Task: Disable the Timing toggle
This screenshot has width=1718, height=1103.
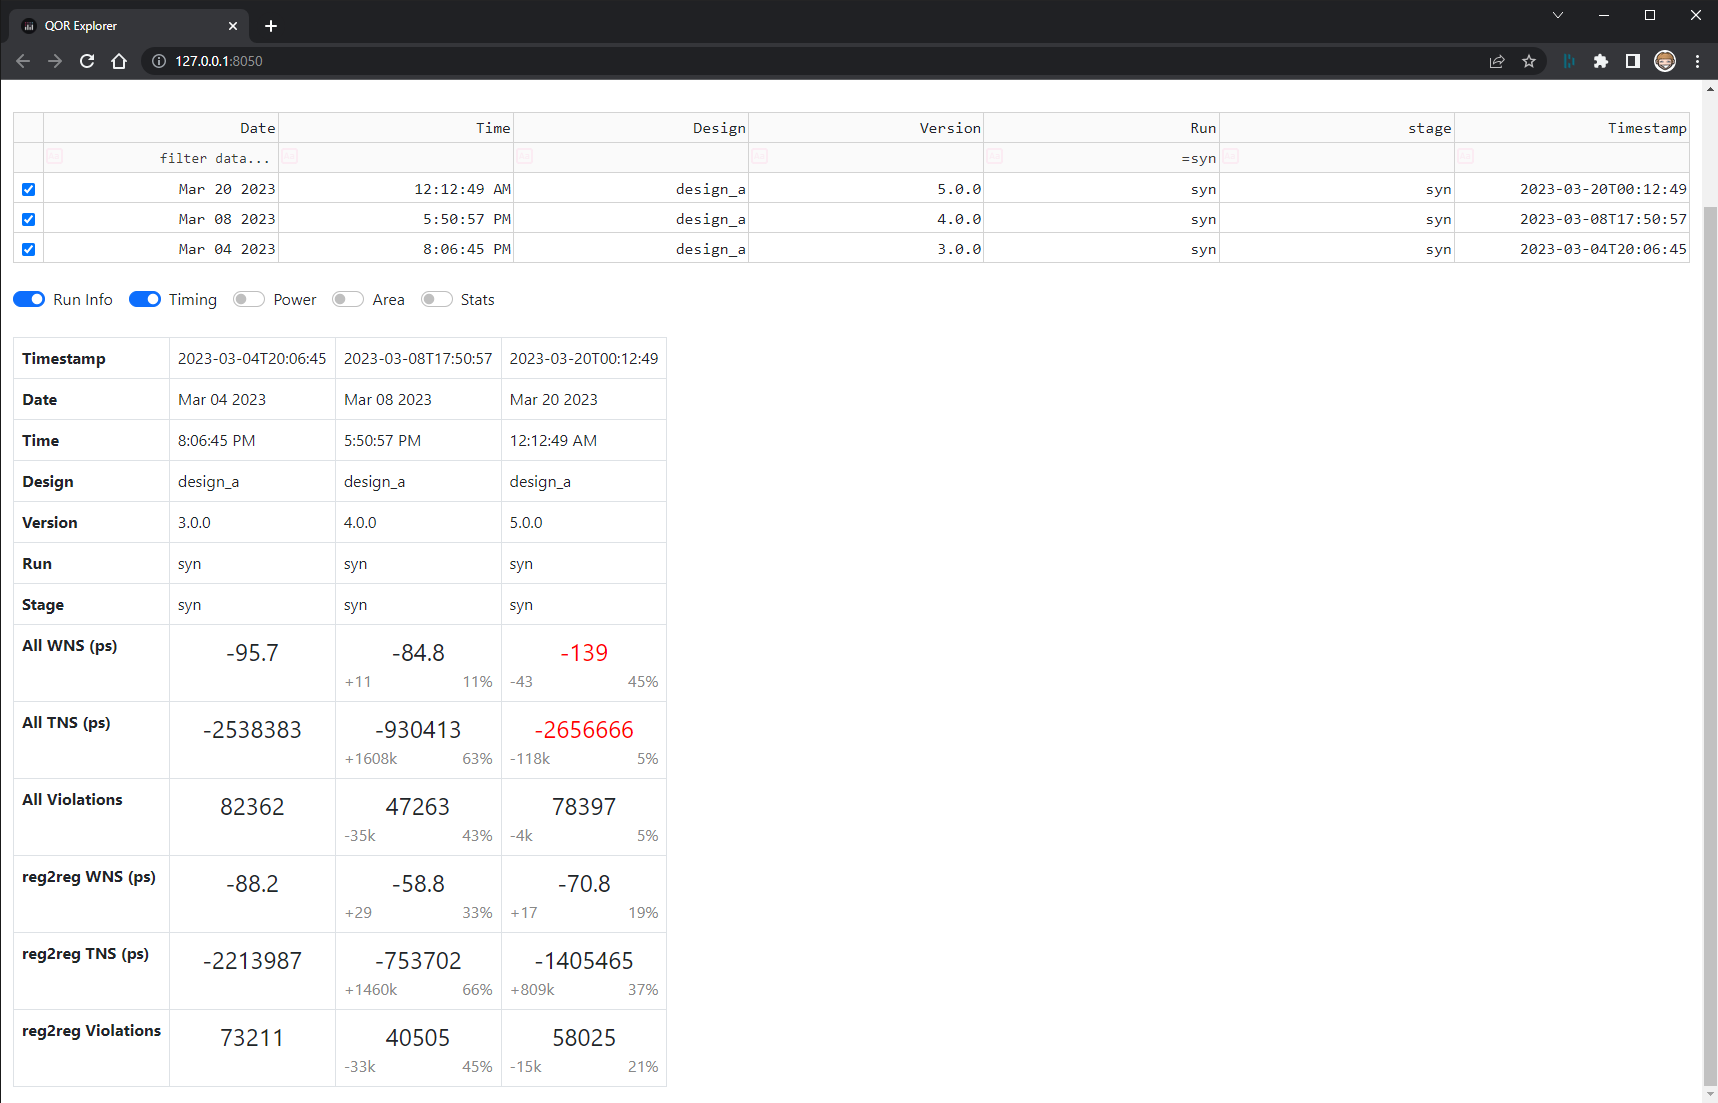Action: tap(145, 299)
